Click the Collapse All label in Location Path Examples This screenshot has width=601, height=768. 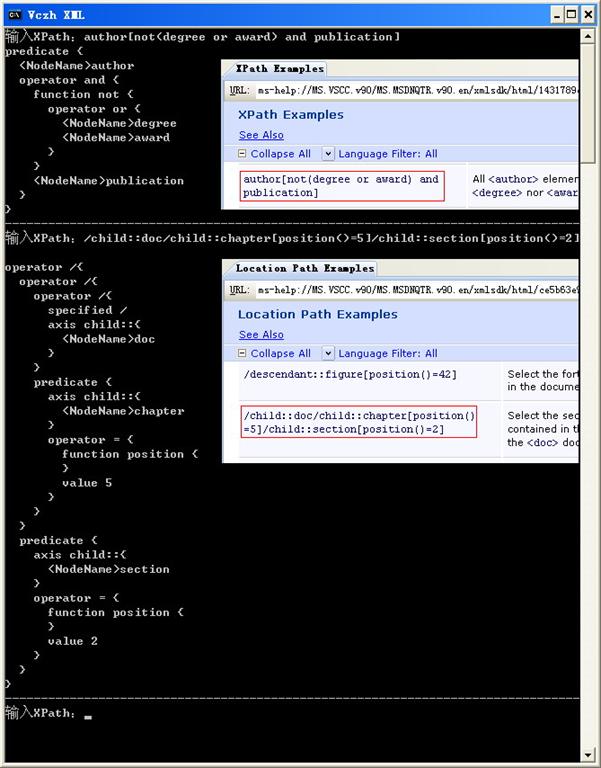pos(281,353)
